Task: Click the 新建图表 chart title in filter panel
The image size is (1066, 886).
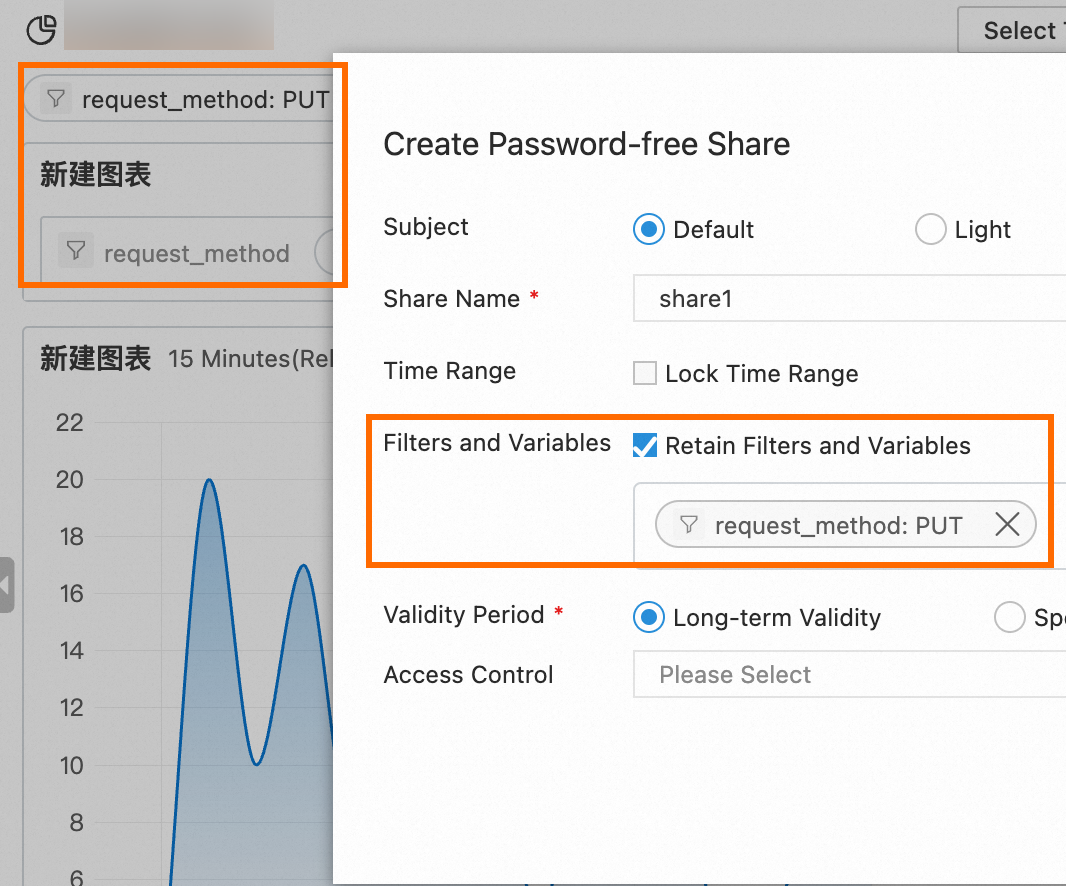Action: click(x=95, y=175)
